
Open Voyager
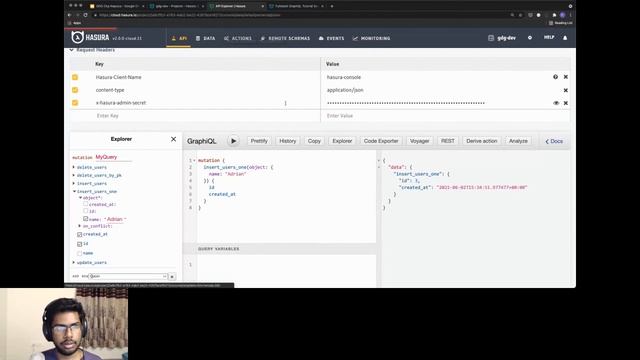pyautogui.click(x=419, y=141)
